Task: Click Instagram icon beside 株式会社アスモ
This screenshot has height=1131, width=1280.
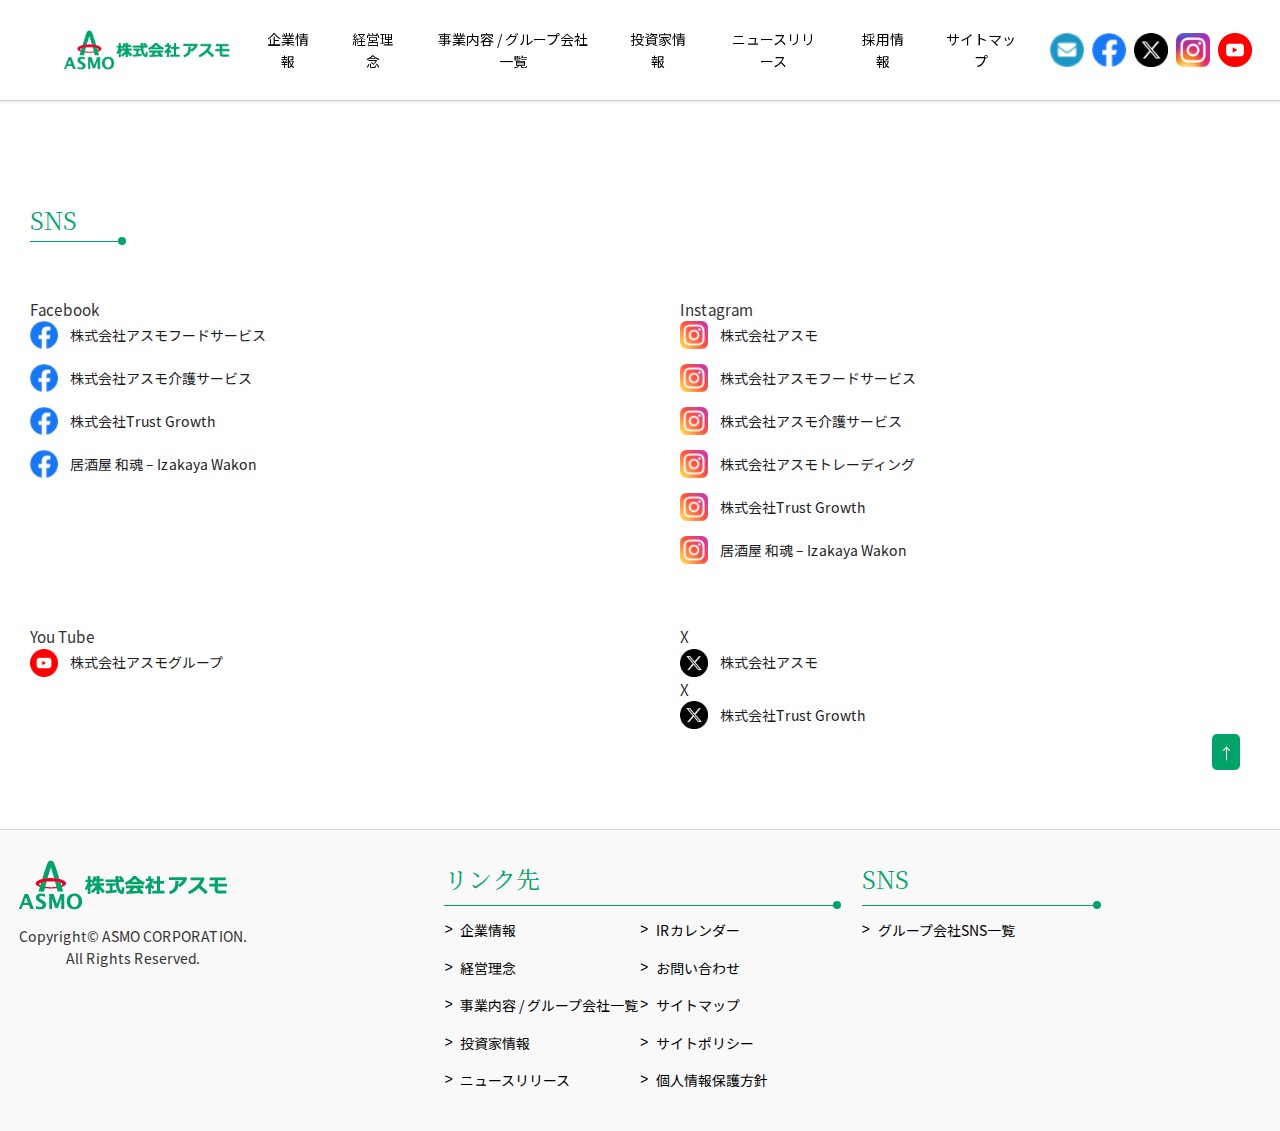Action: pos(694,335)
